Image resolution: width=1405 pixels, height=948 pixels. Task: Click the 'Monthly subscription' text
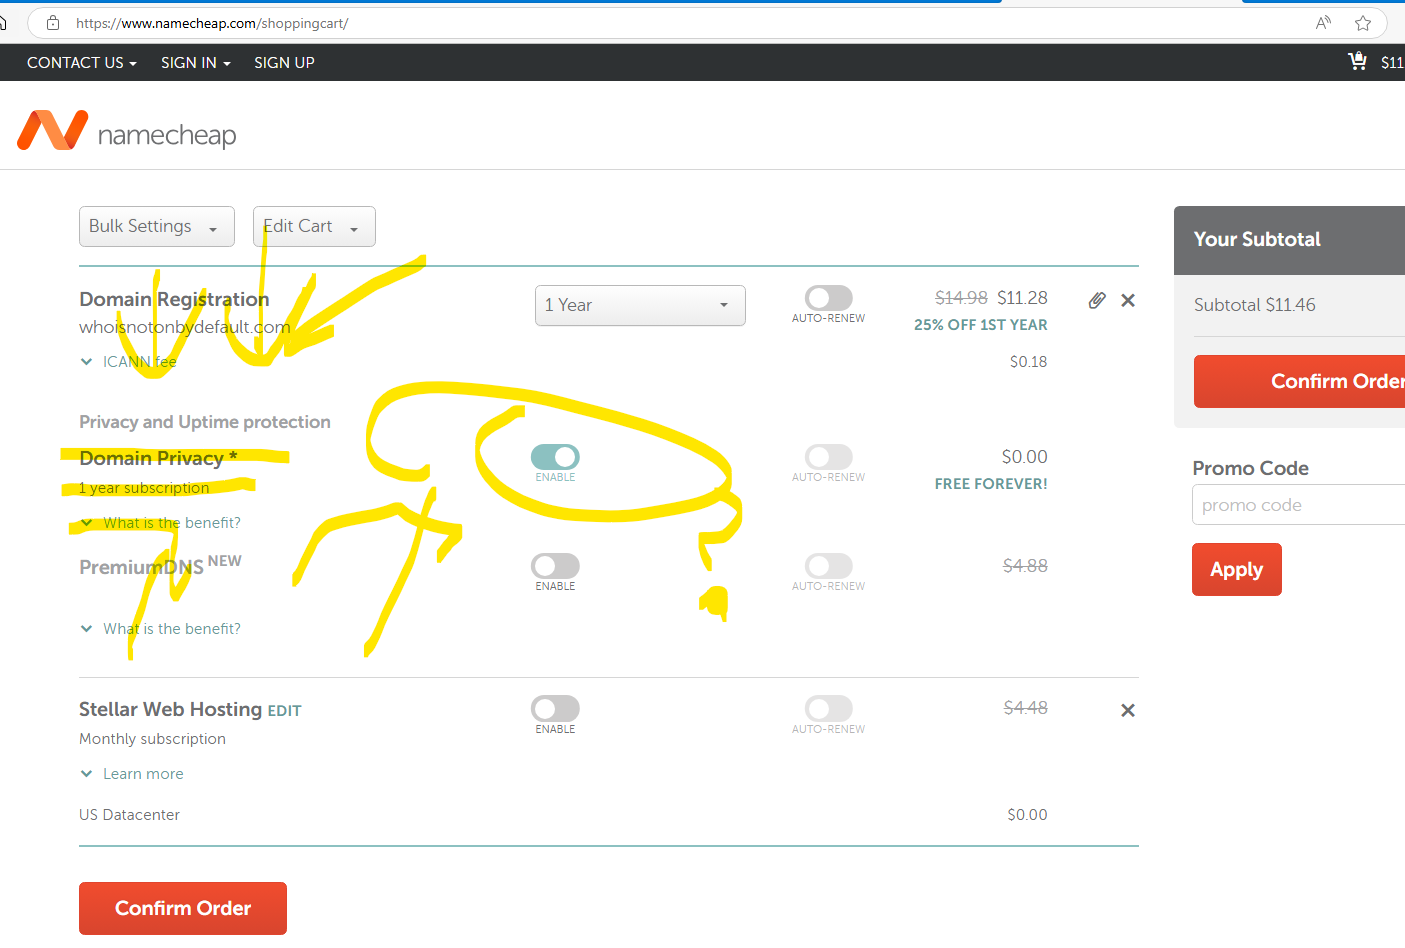(x=152, y=739)
